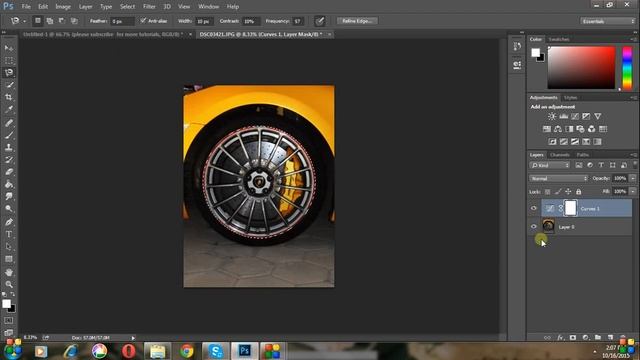Select the Crop tool

(x=9, y=97)
